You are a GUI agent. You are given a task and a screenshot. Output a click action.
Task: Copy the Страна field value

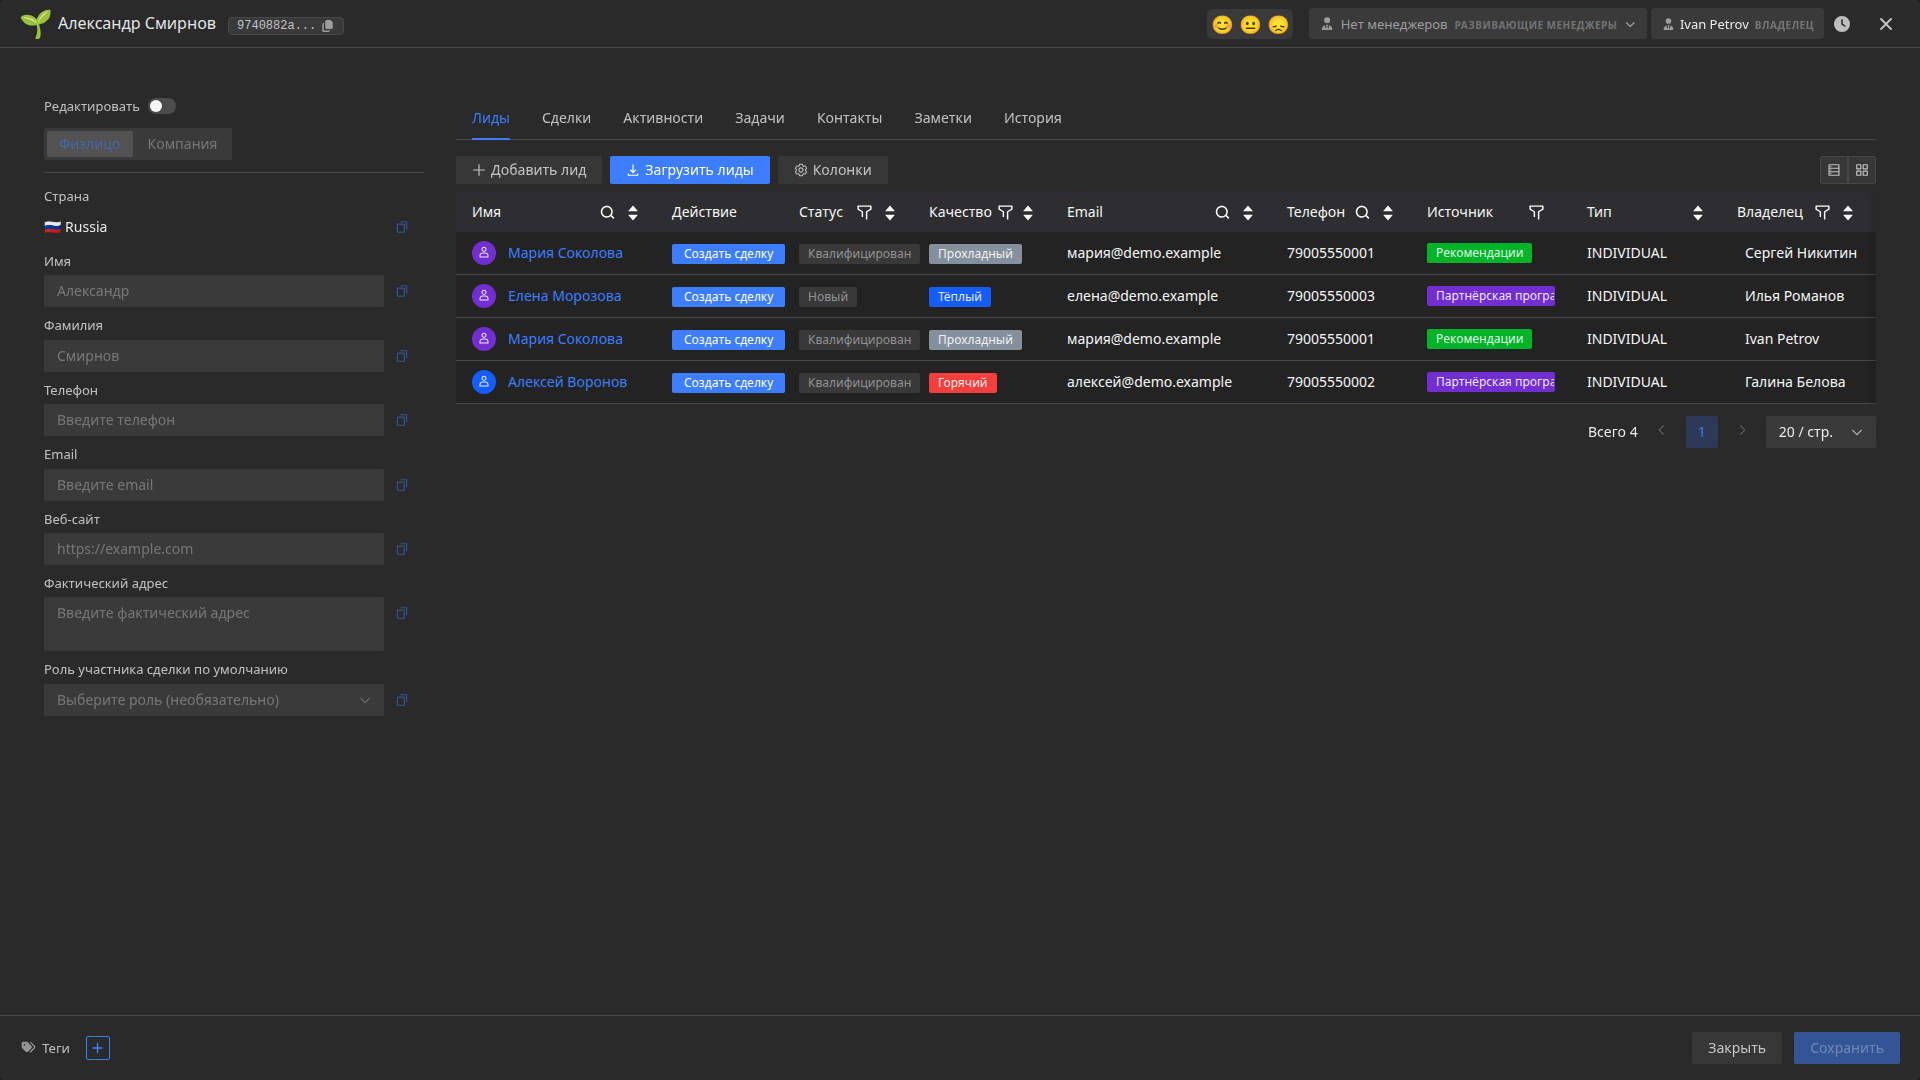402,227
